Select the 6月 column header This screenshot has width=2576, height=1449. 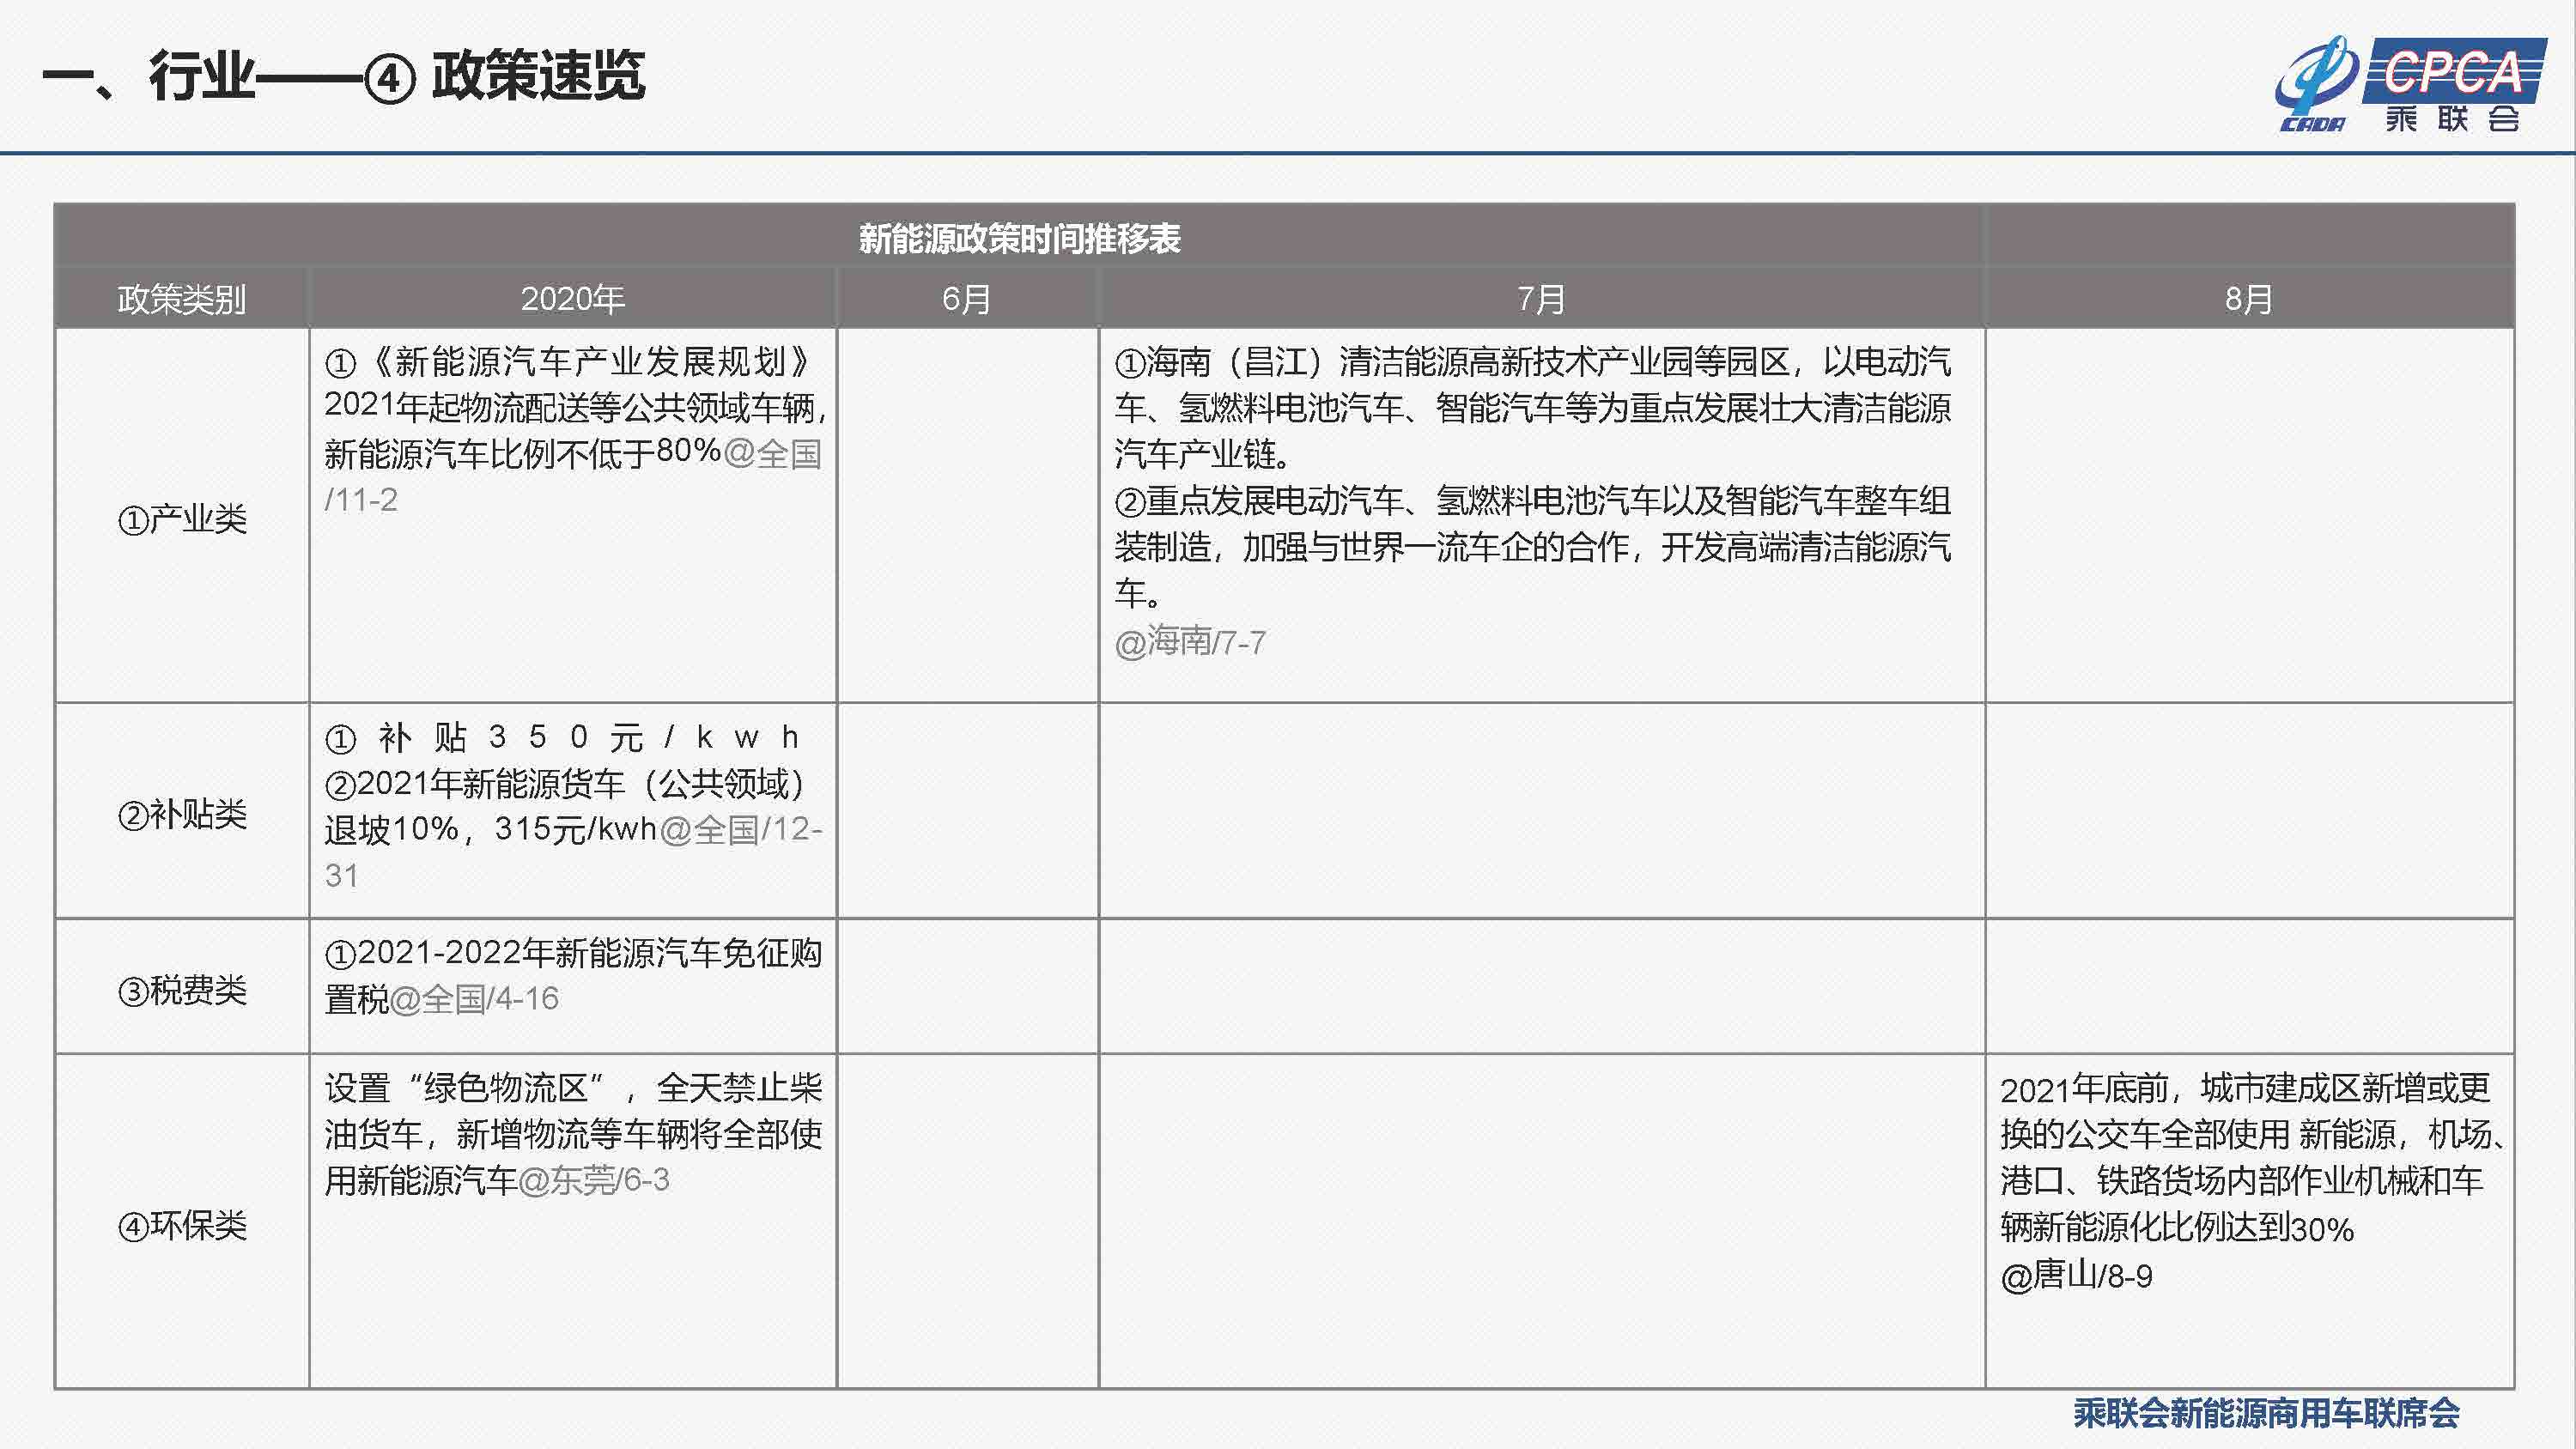pyautogui.click(x=967, y=298)
